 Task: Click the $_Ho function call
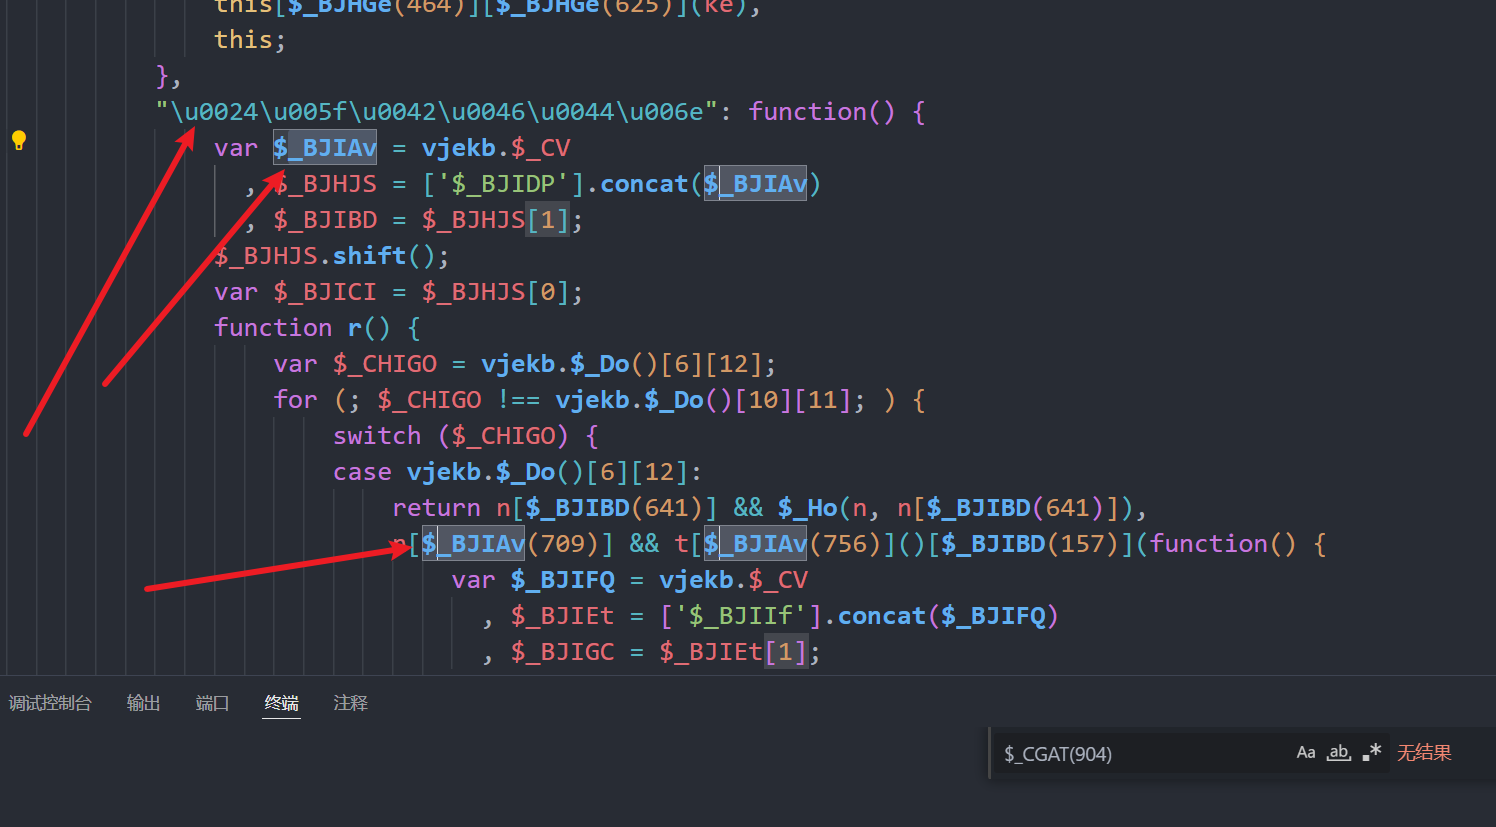[x=807, y=508]
